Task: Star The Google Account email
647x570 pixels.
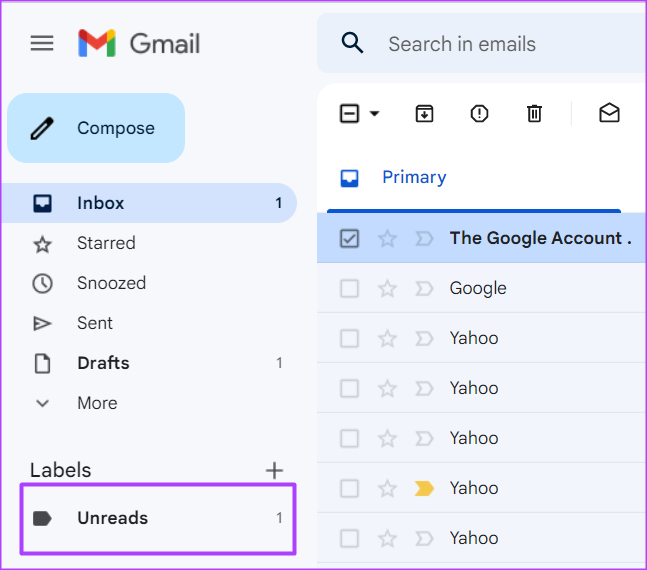Action: (x=387, y=239)
